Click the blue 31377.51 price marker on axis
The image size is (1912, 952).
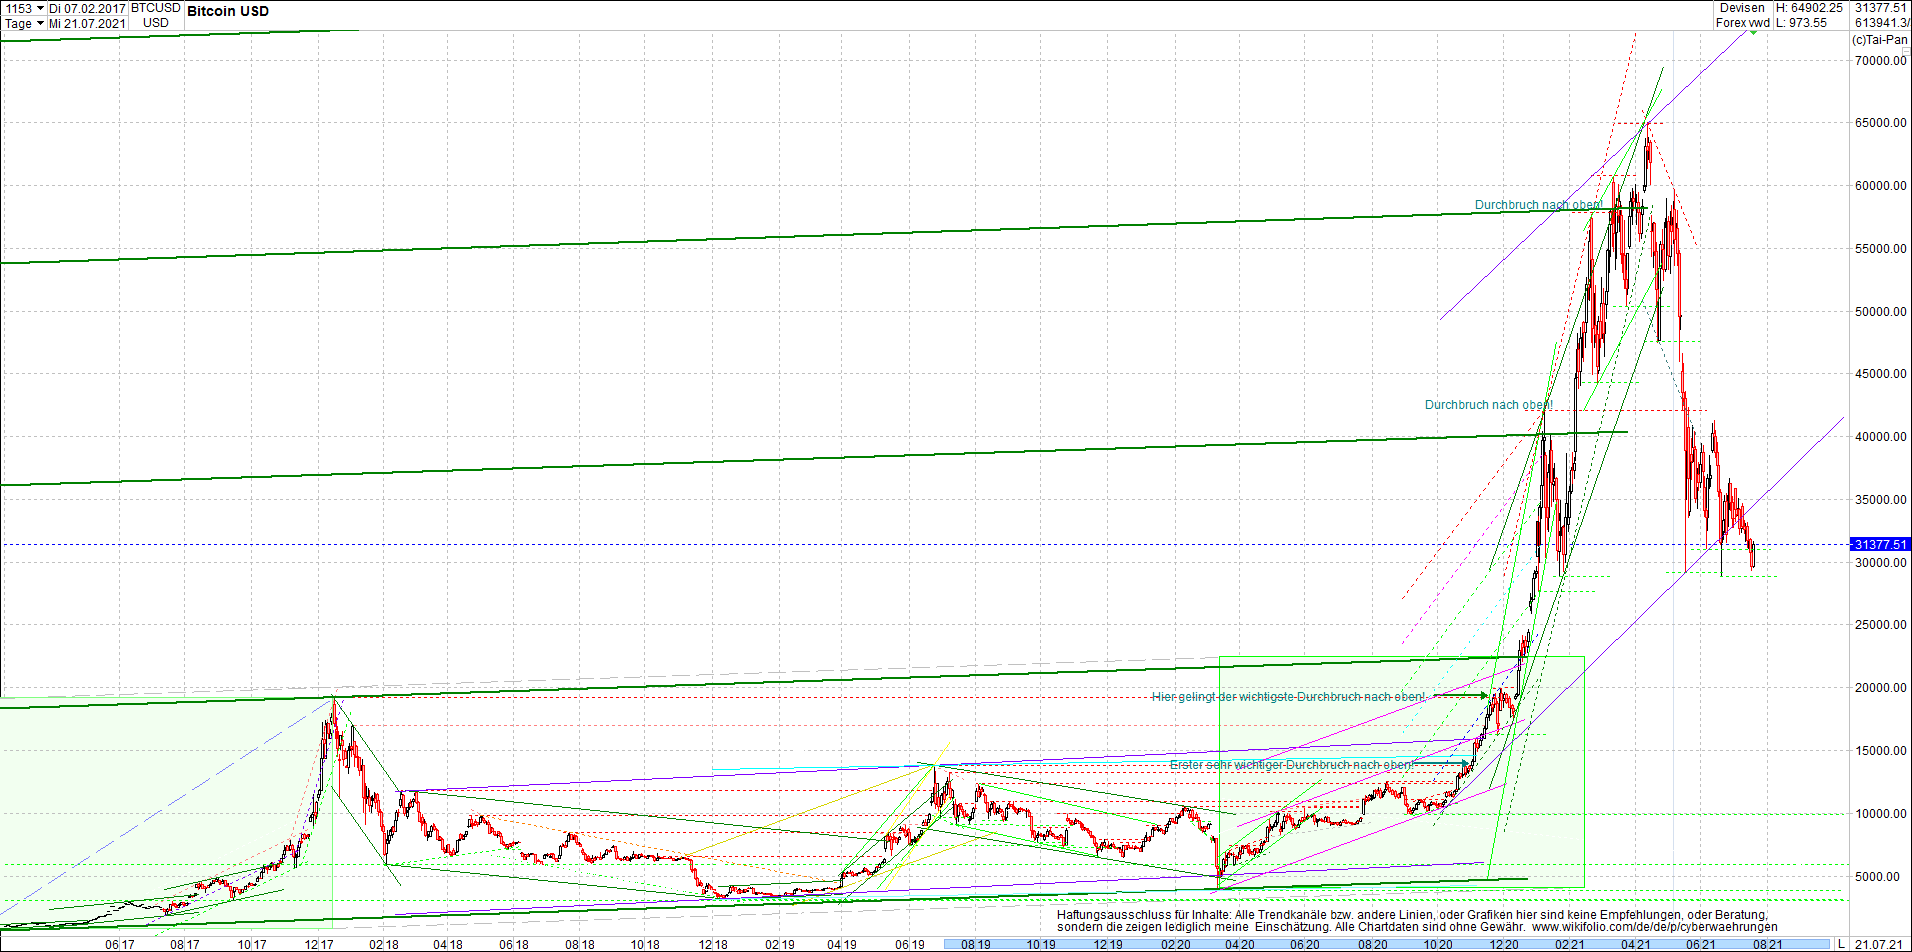click(1880, 545)
